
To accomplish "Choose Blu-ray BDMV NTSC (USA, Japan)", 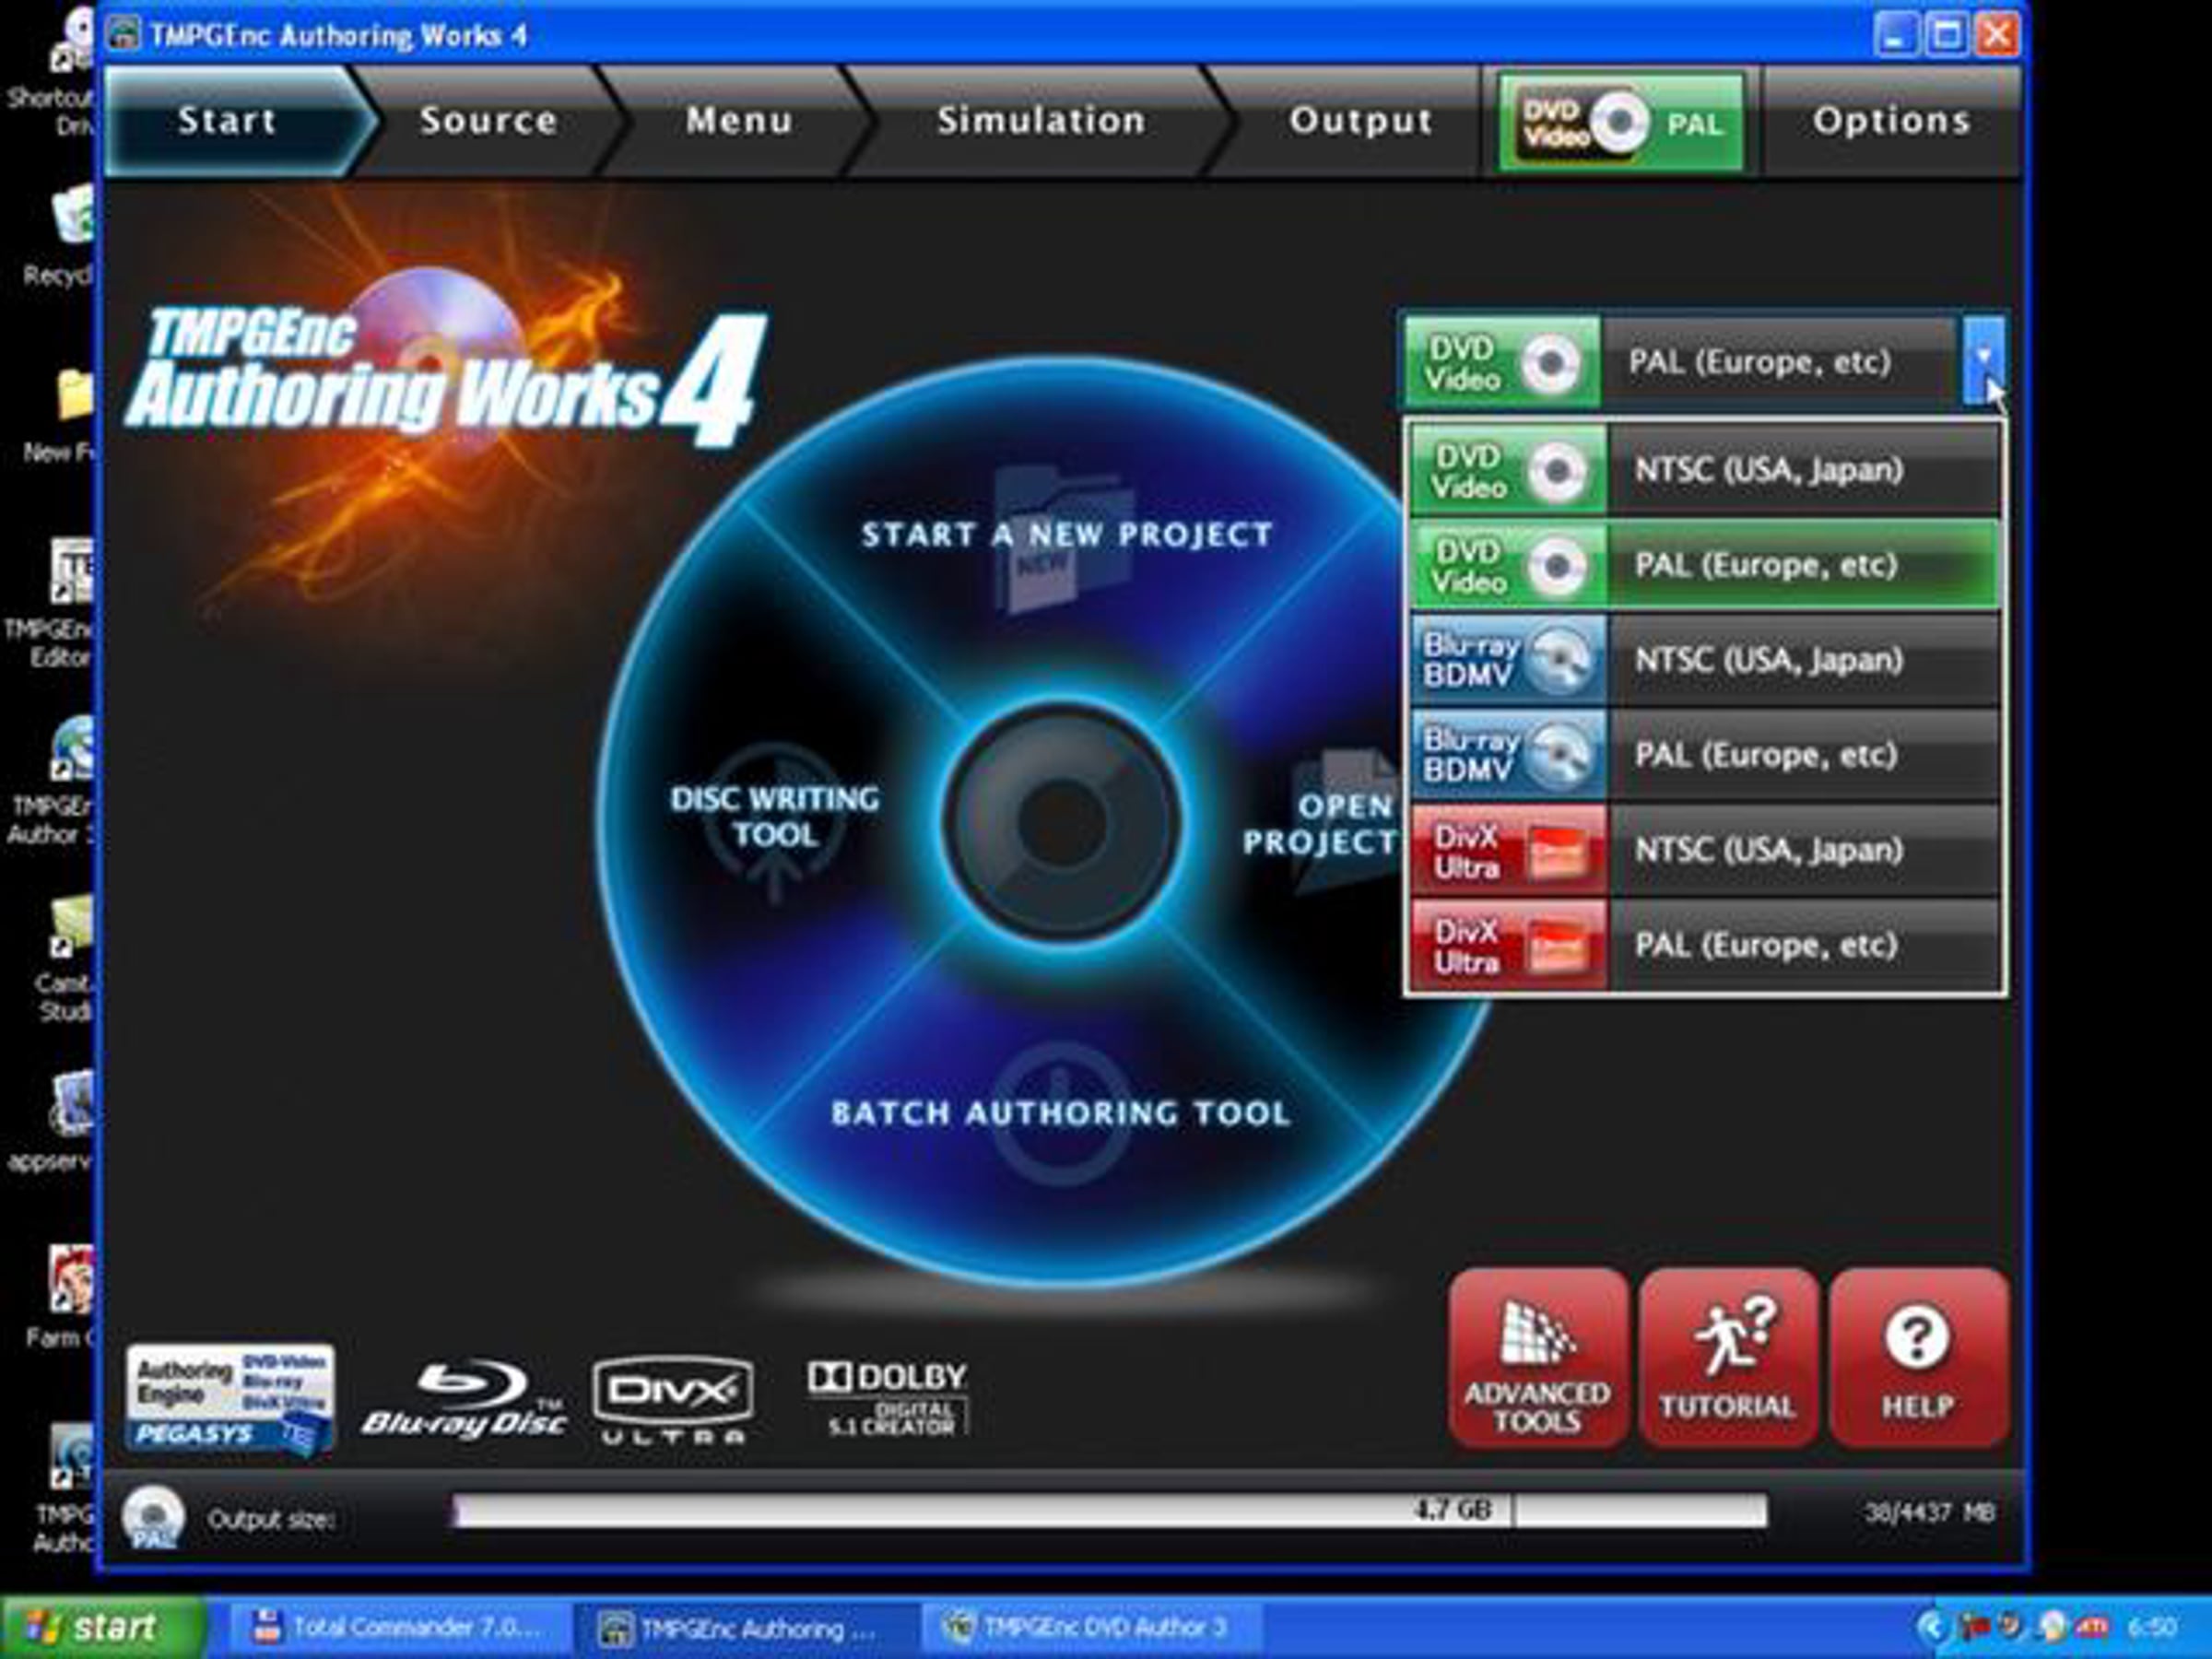I will pos(1705,660).
